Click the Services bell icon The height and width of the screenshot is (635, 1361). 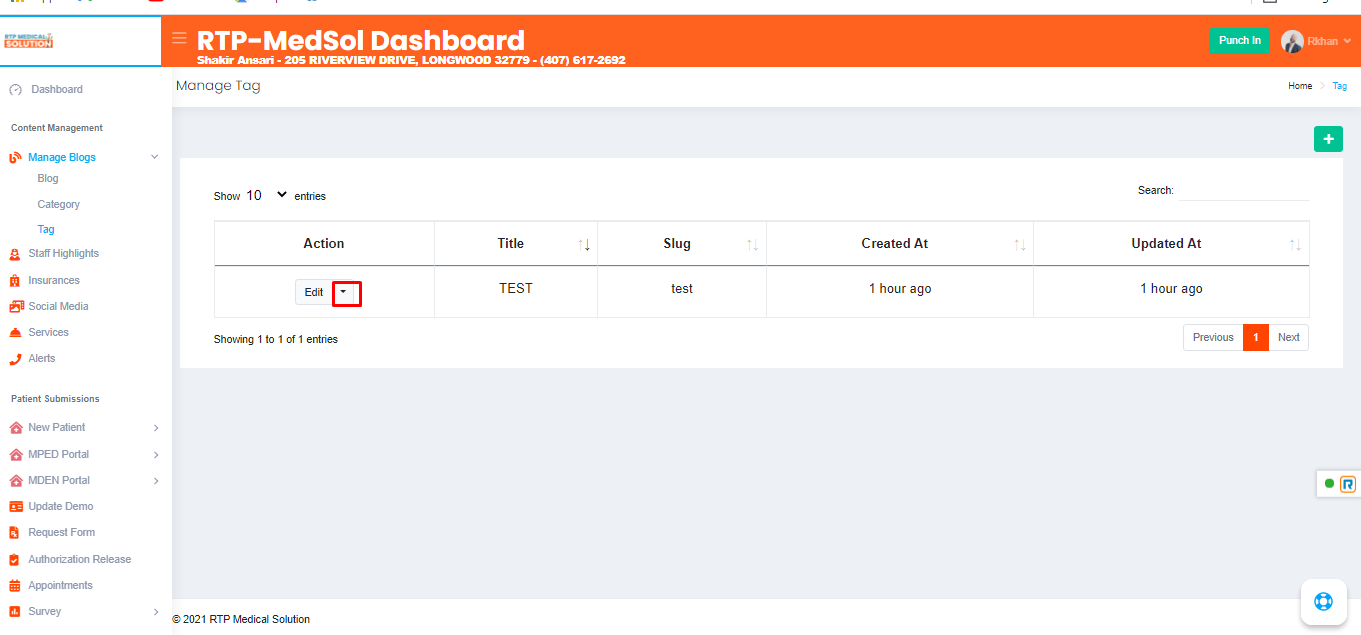[x=15, y=333]
